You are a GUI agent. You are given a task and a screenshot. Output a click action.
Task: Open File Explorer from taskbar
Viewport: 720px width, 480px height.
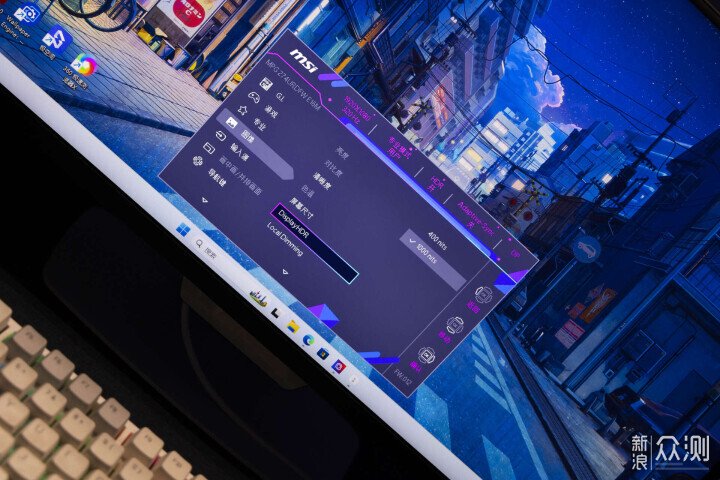click(x=292, y=327)
